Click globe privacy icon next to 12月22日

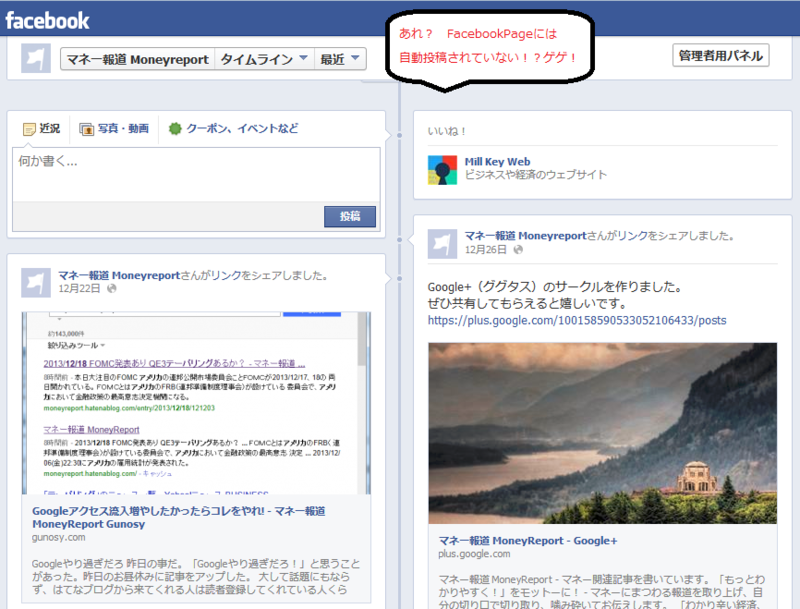pyautogui.click(x=112, y=289)
